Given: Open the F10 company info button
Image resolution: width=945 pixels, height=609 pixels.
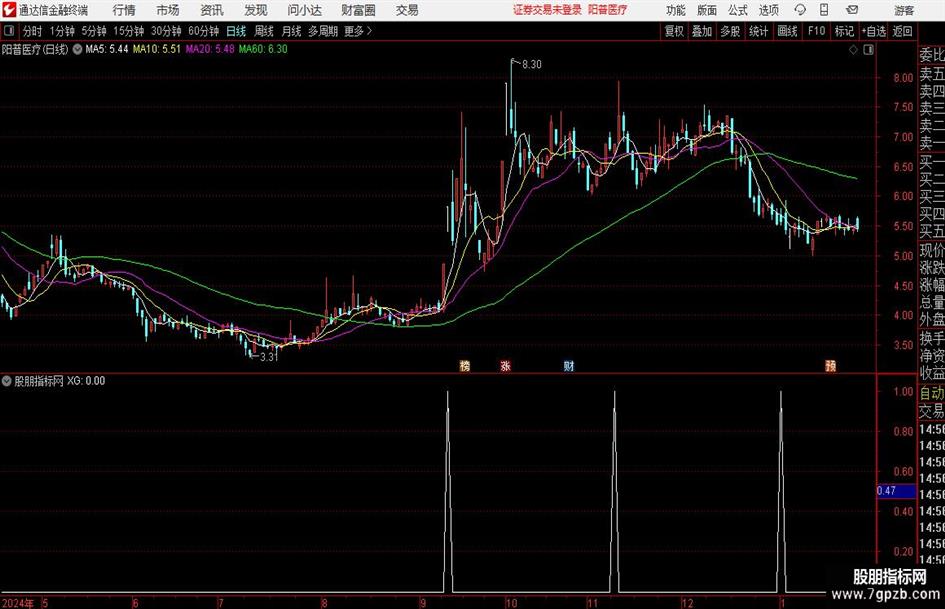Looking at the screenshot, I should click(817, 31).
